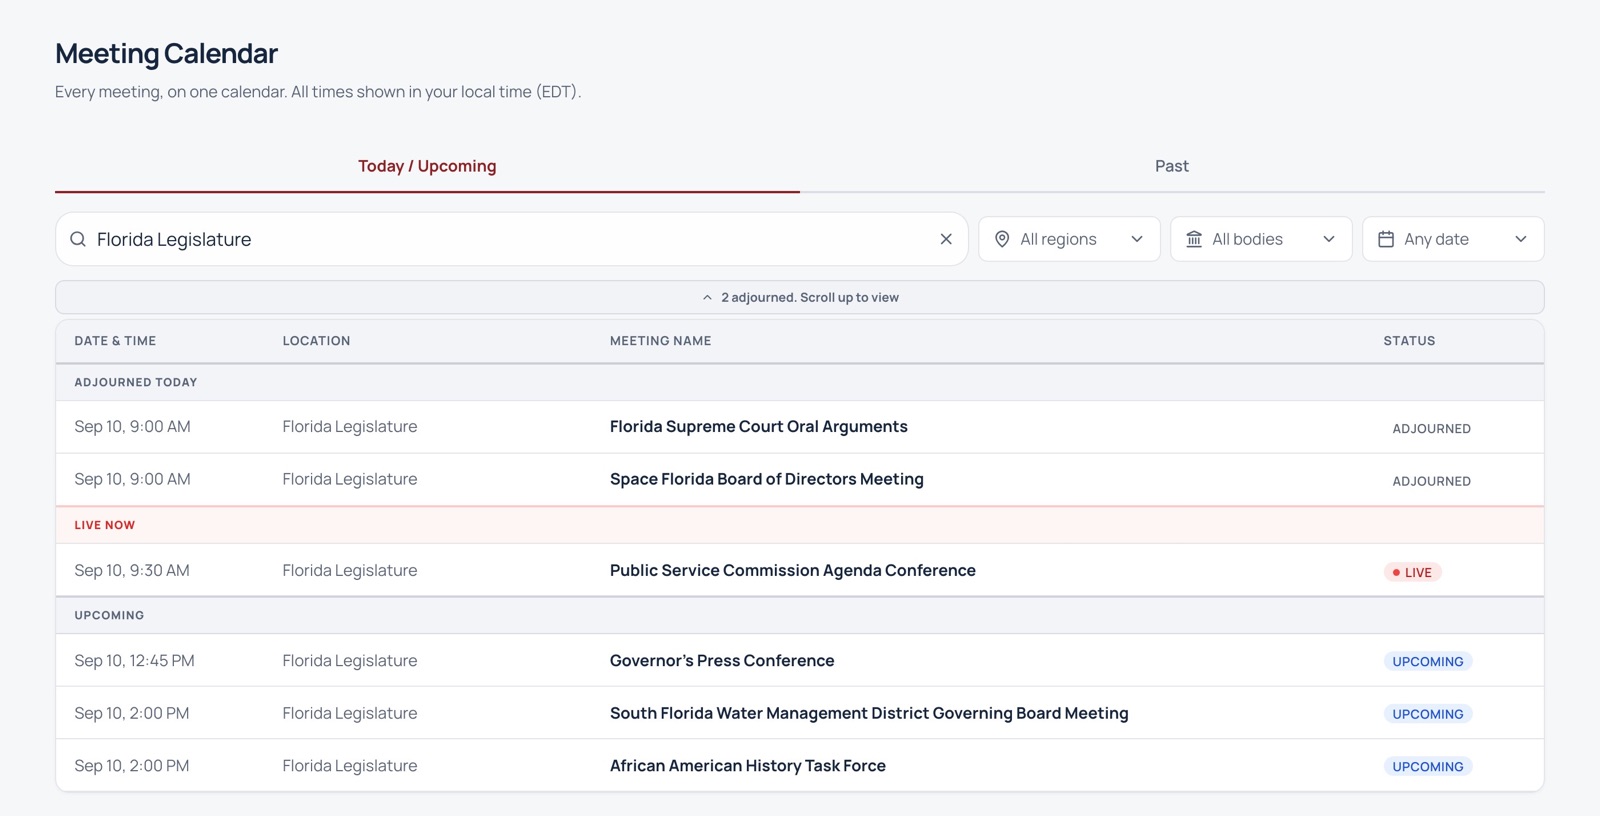Click UPCOMING badge for South Florida Water Management
Screen dimensions: 1600x816
[x=1428, y=714]
